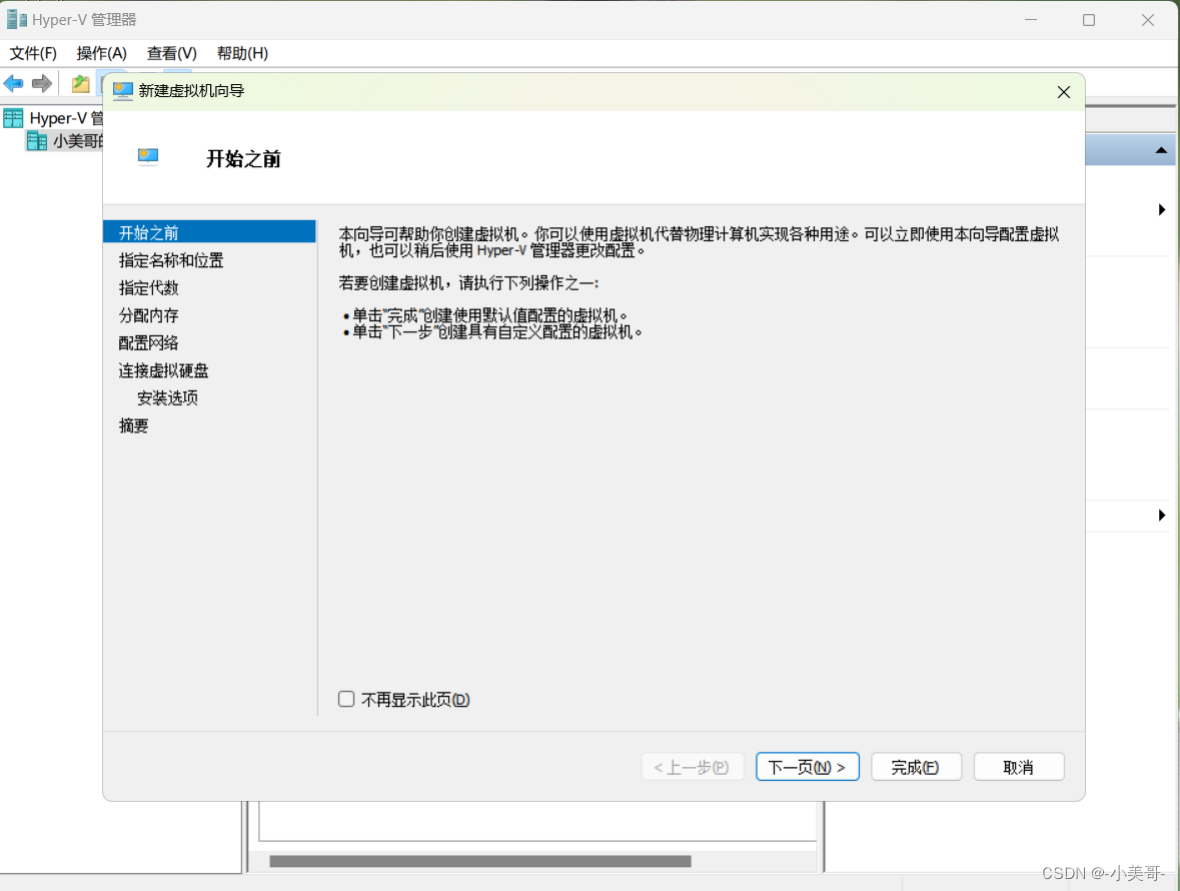Expand the upper right-pointing arrow in actions pane

point(1161,210)
